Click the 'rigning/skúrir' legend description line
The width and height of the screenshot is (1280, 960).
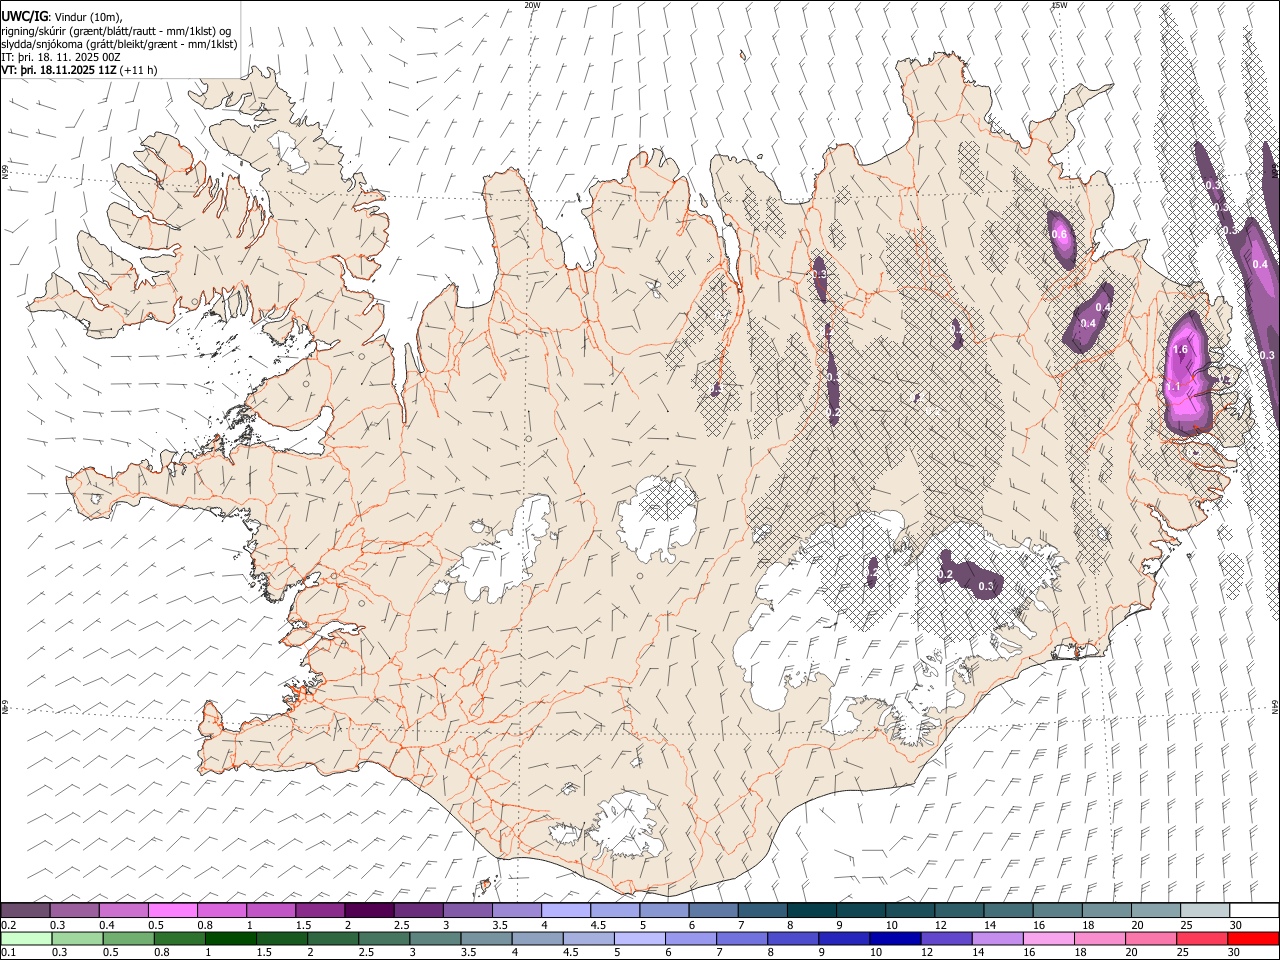tap(116, 31)
